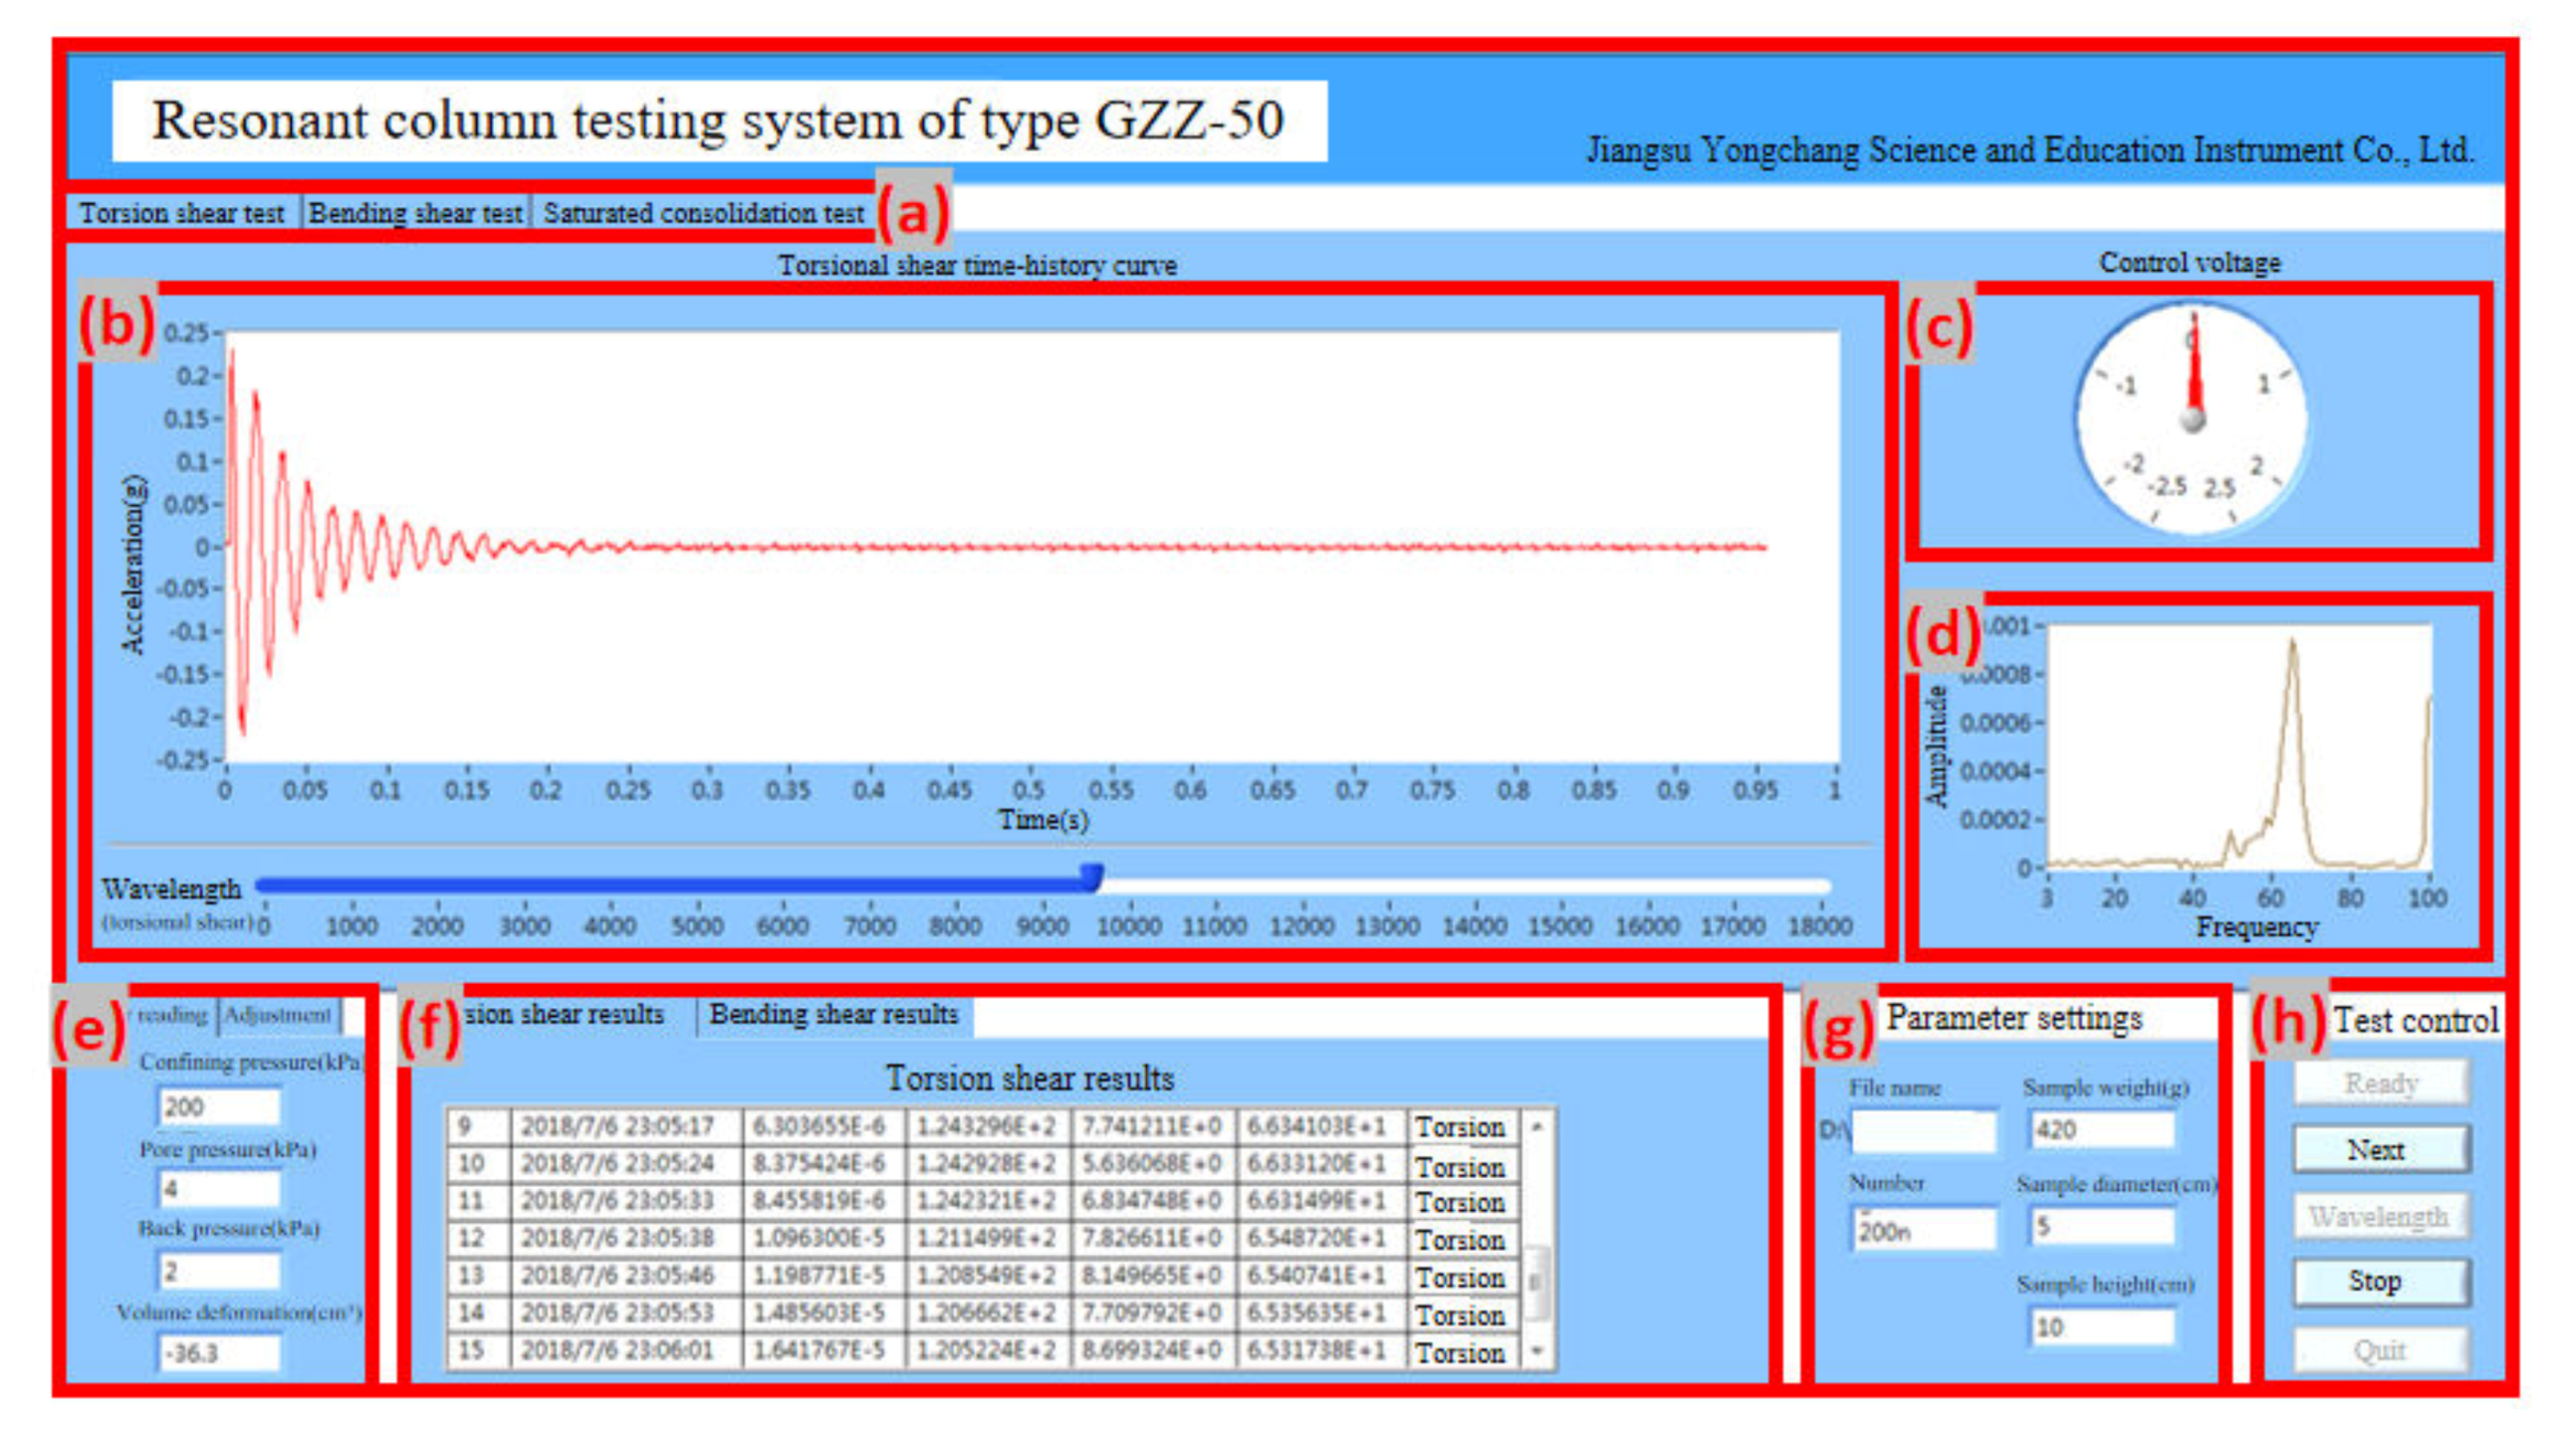This screenshot has width=2576, height=1446.
Task: Switch to the Adjustment tab
Action: tap(277, 1015)
